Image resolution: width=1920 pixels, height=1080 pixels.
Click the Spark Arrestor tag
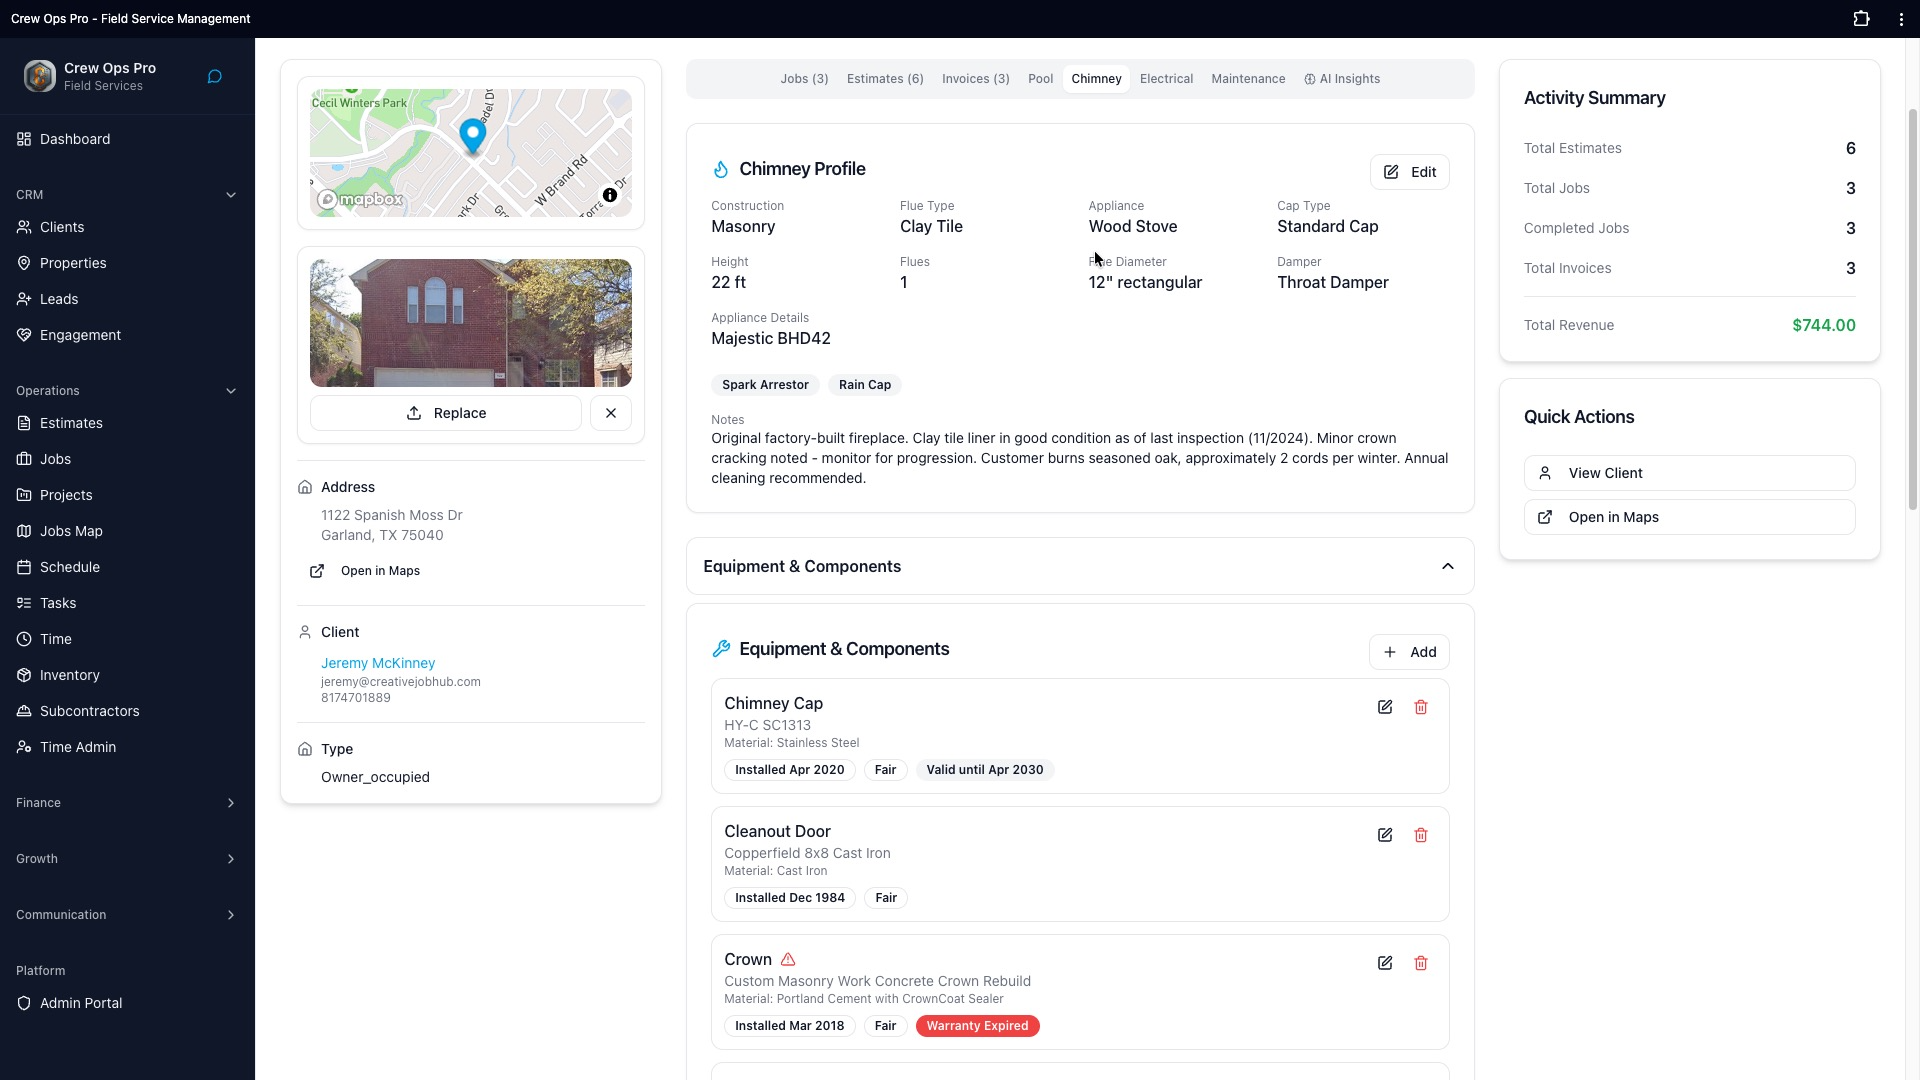point(765,385)
